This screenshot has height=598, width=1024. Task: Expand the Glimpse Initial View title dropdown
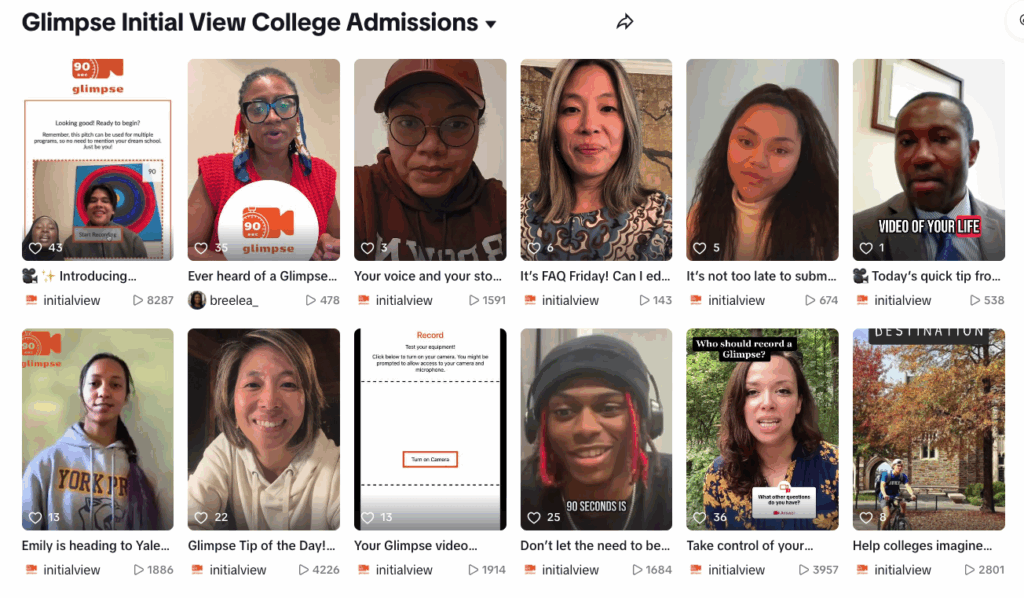click(x=491, y=24)
